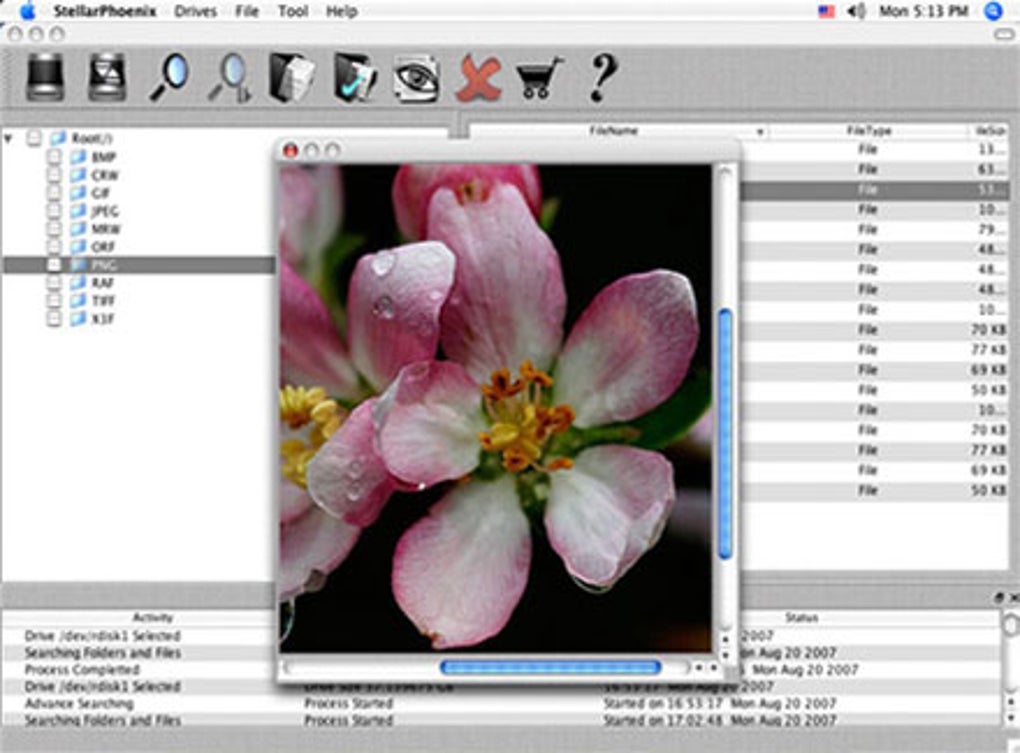Open the StellarPhoenix application menu
The image size is (1020, 753).
coord(105,11)
